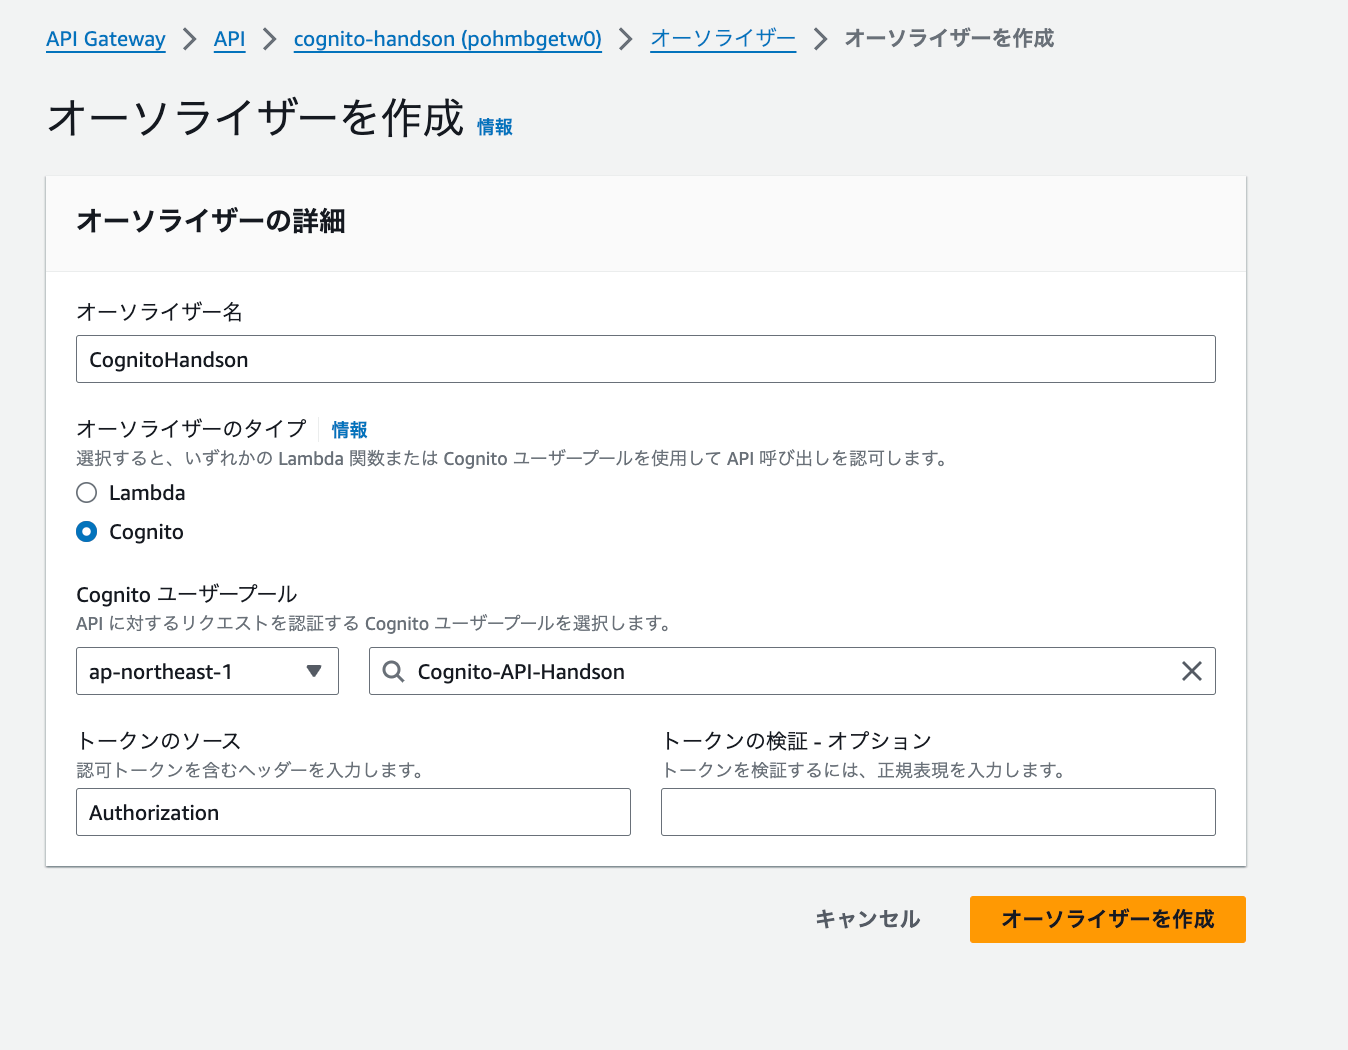Click the Cognito-API-Handson user pool search field

tap(792, 671)
